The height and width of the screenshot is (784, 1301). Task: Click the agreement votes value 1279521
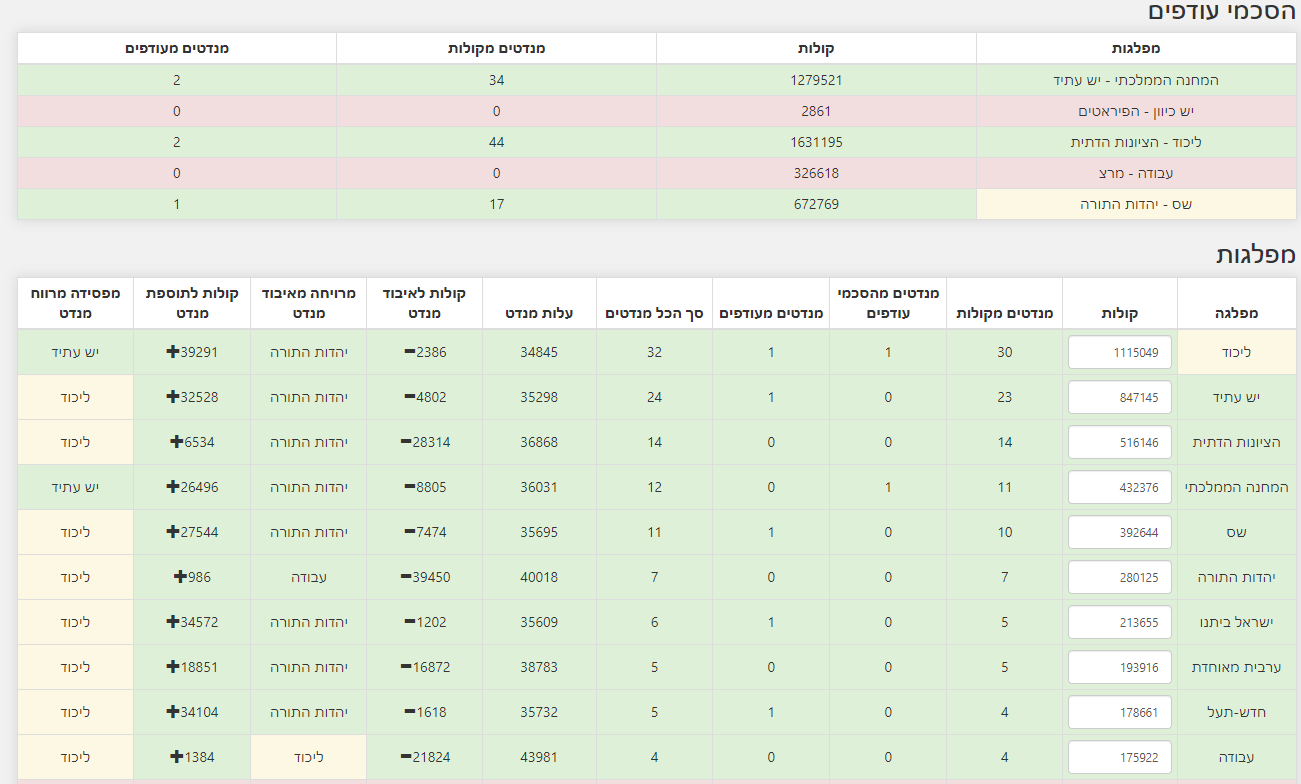[816, 80]
